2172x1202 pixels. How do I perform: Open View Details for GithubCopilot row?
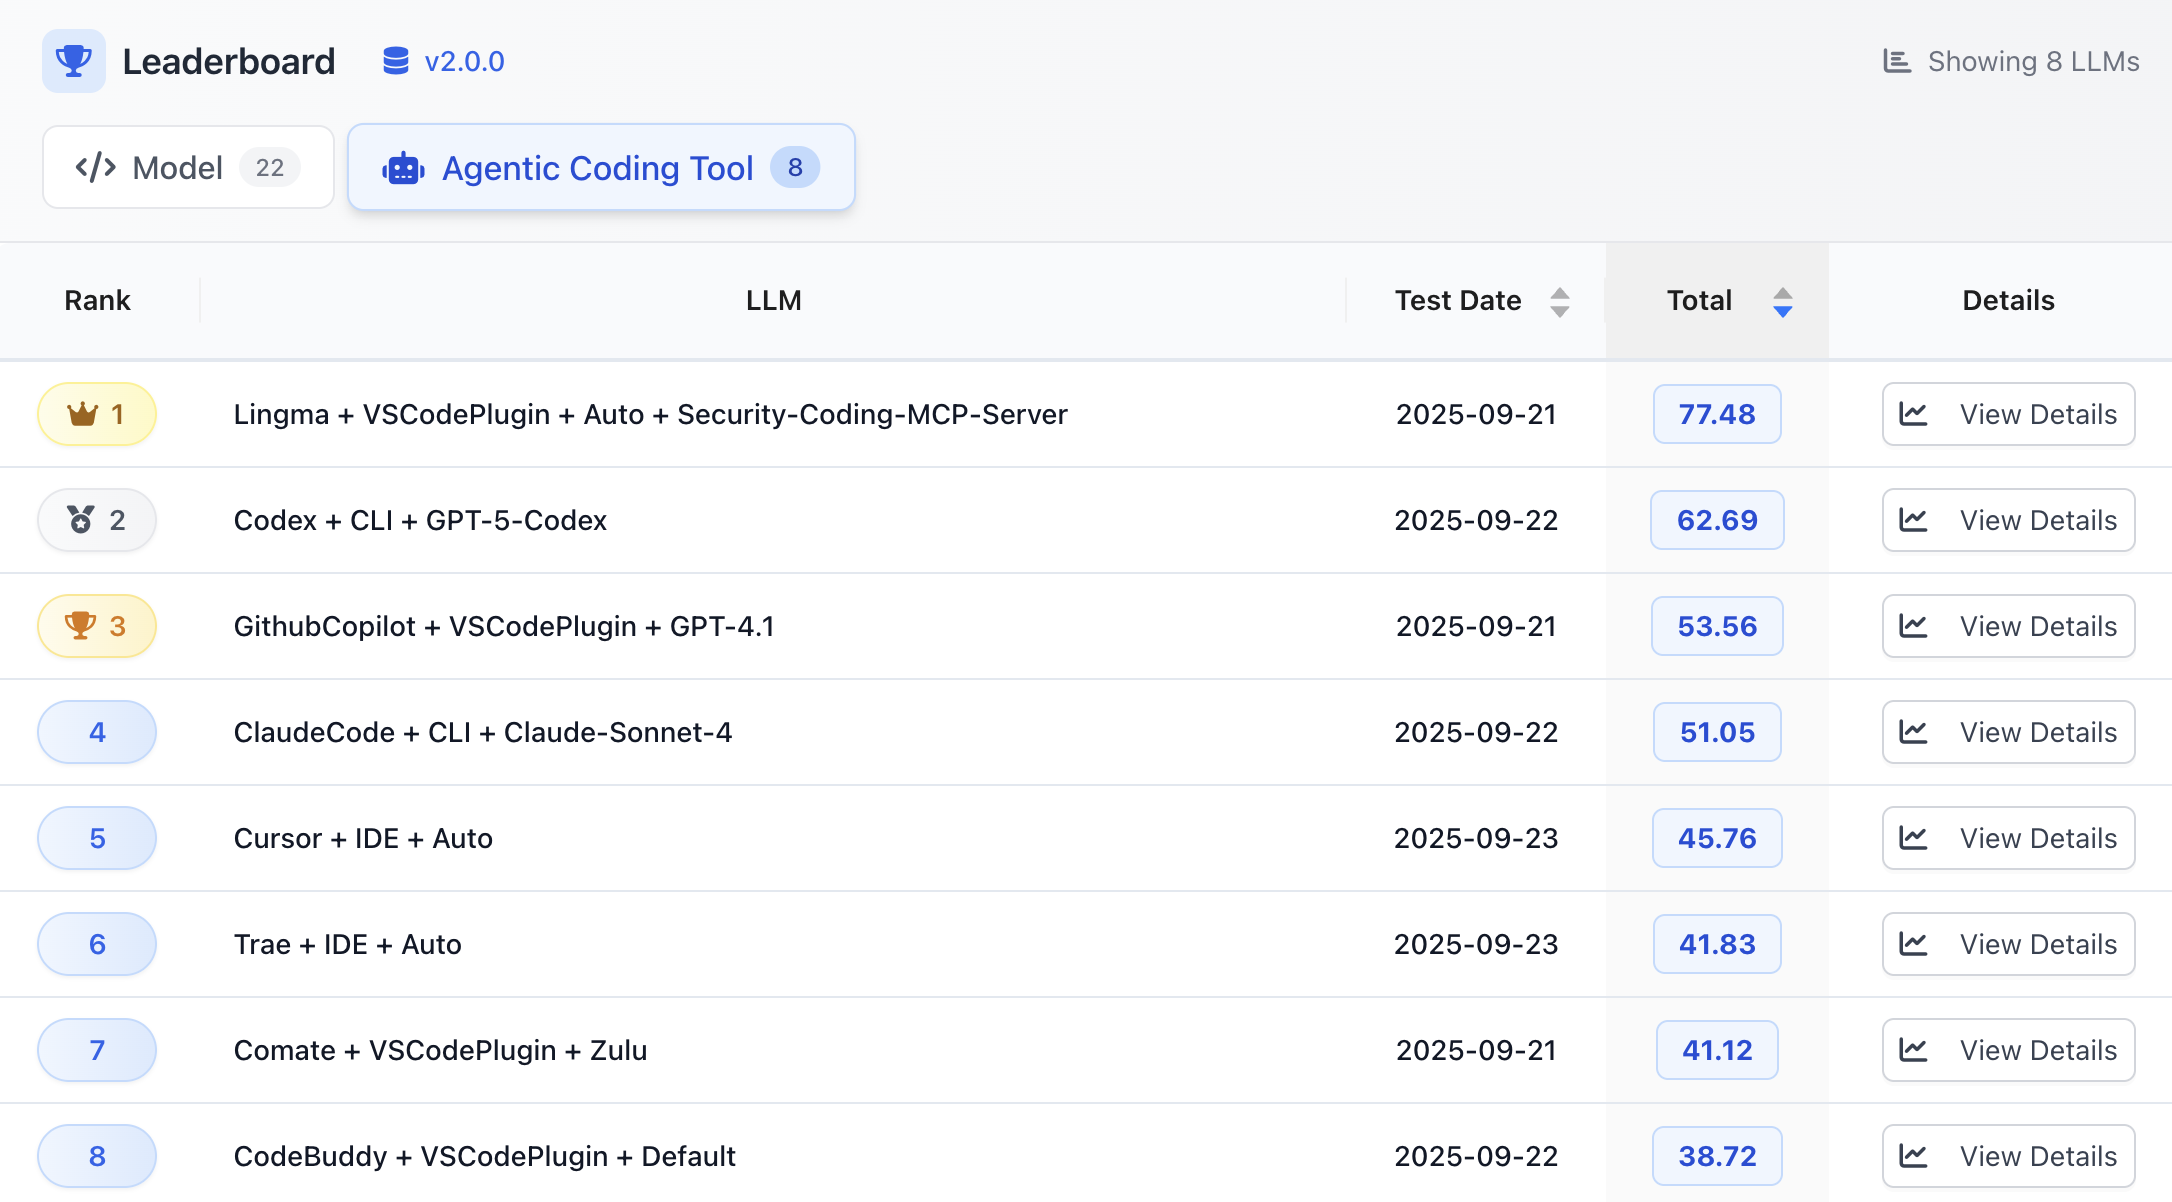[x=2008, y=626]
